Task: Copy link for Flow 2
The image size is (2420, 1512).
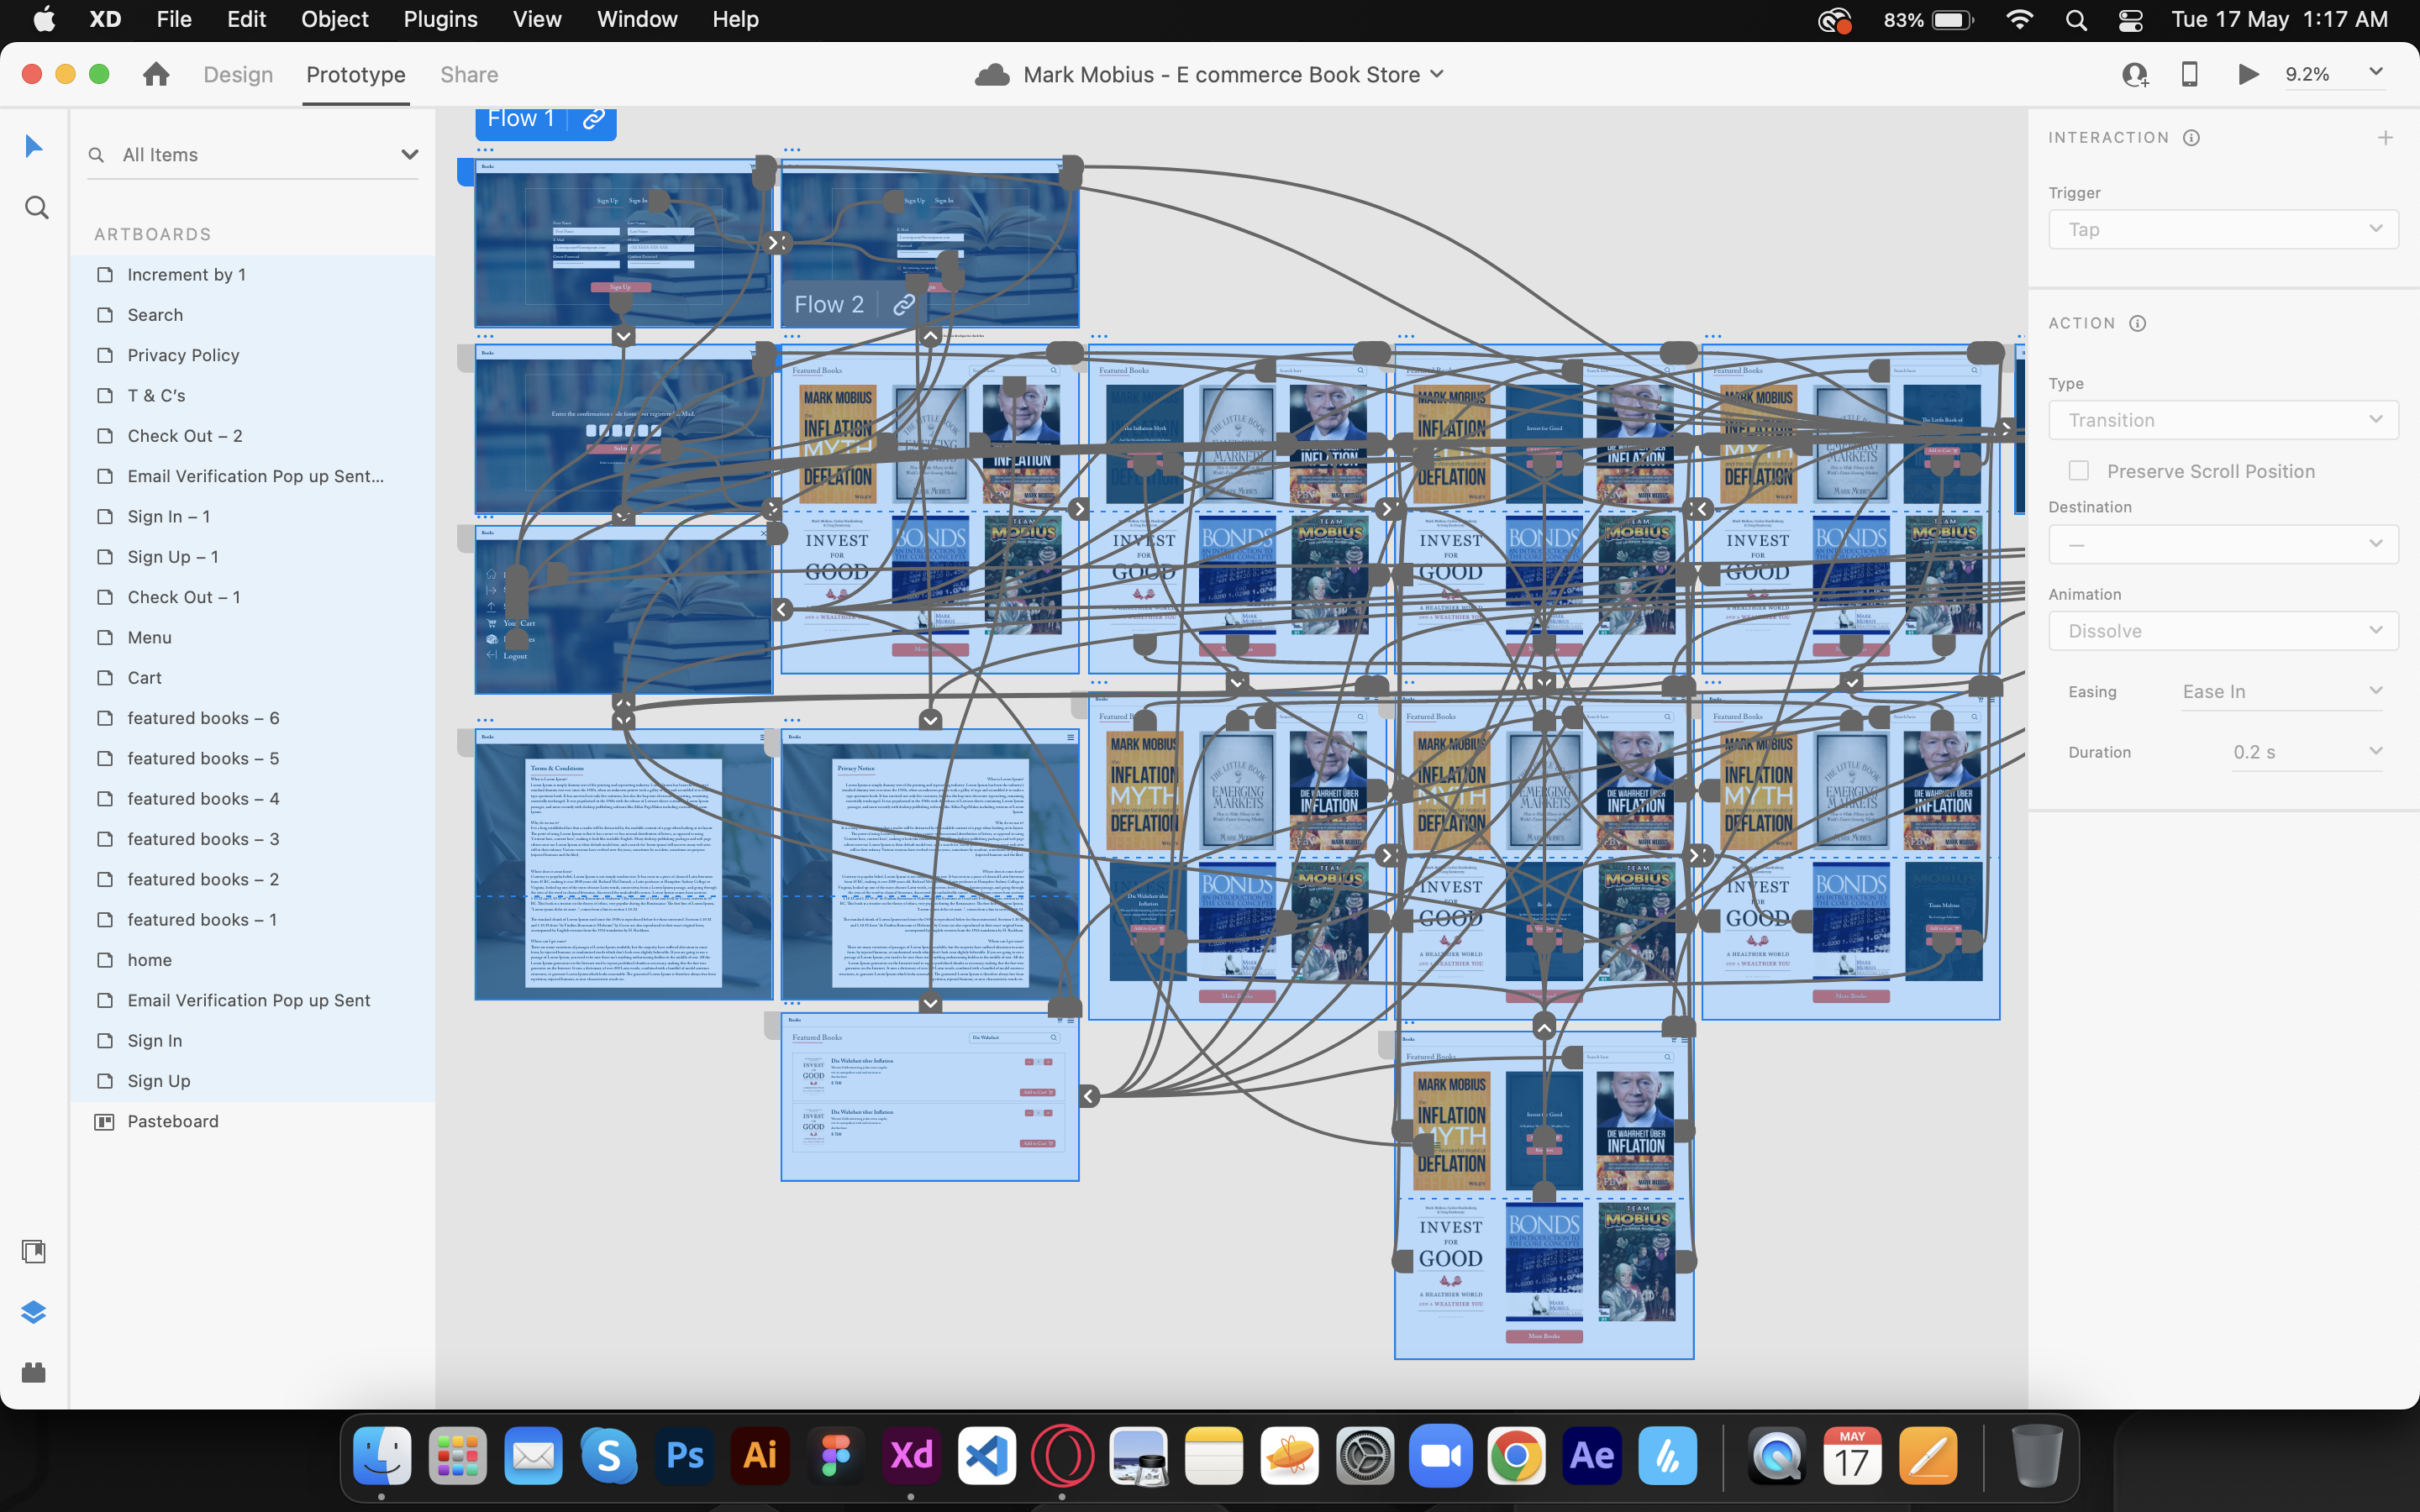Action: point(904,305)
